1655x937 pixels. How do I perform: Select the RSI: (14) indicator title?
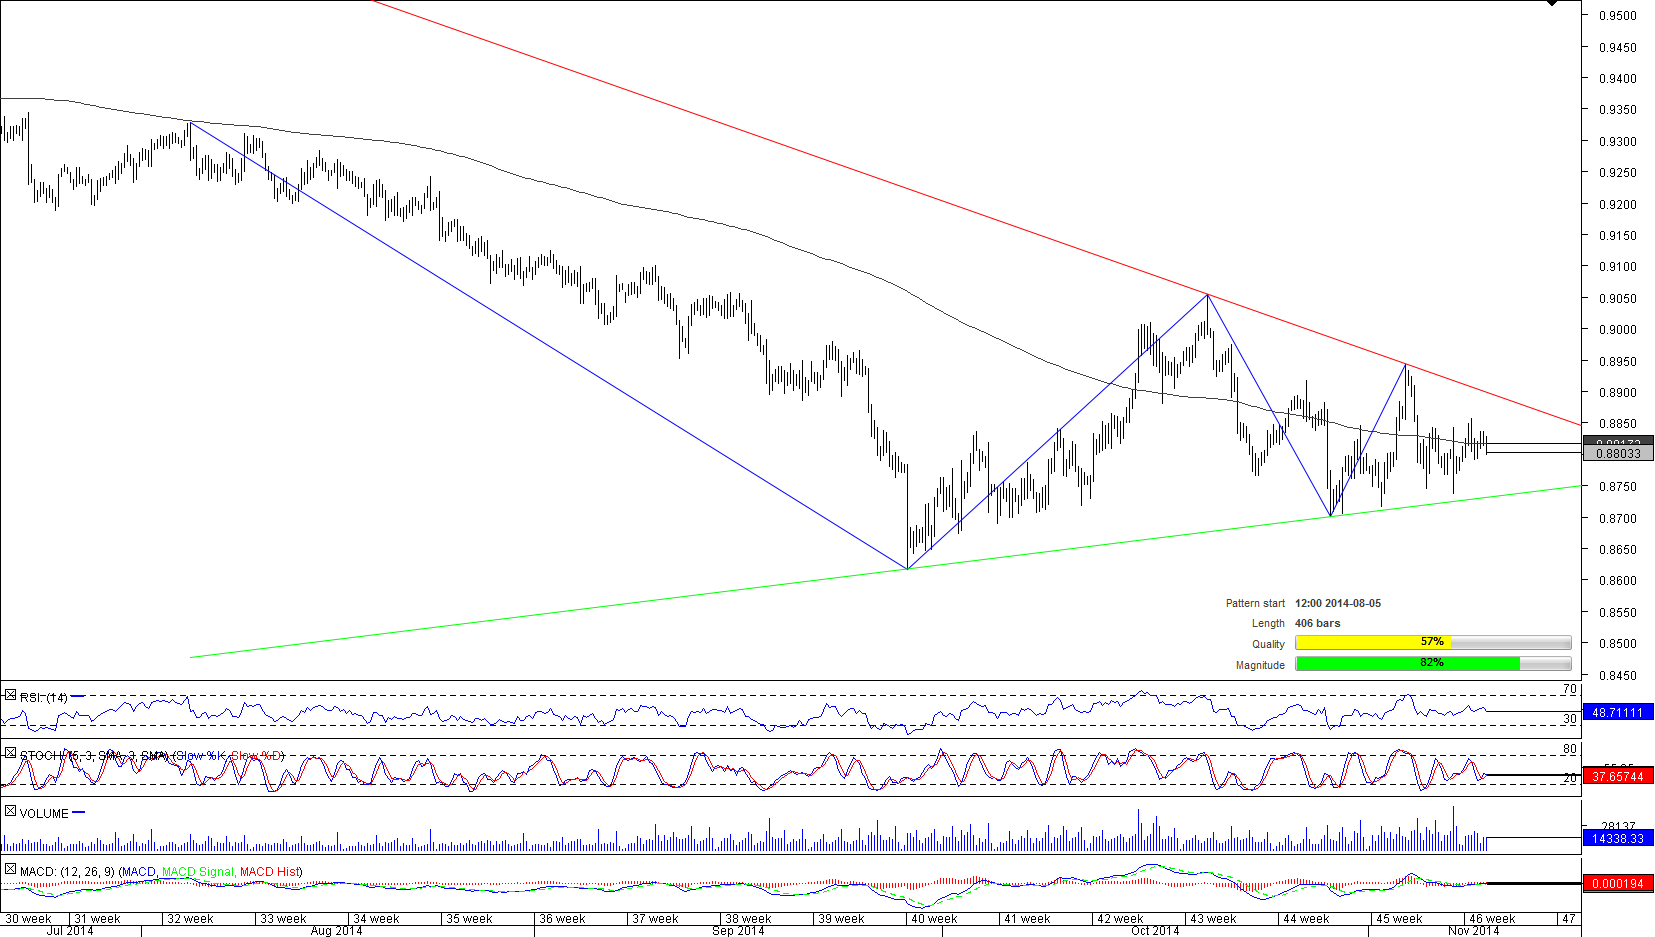click(x=44, y=697)
